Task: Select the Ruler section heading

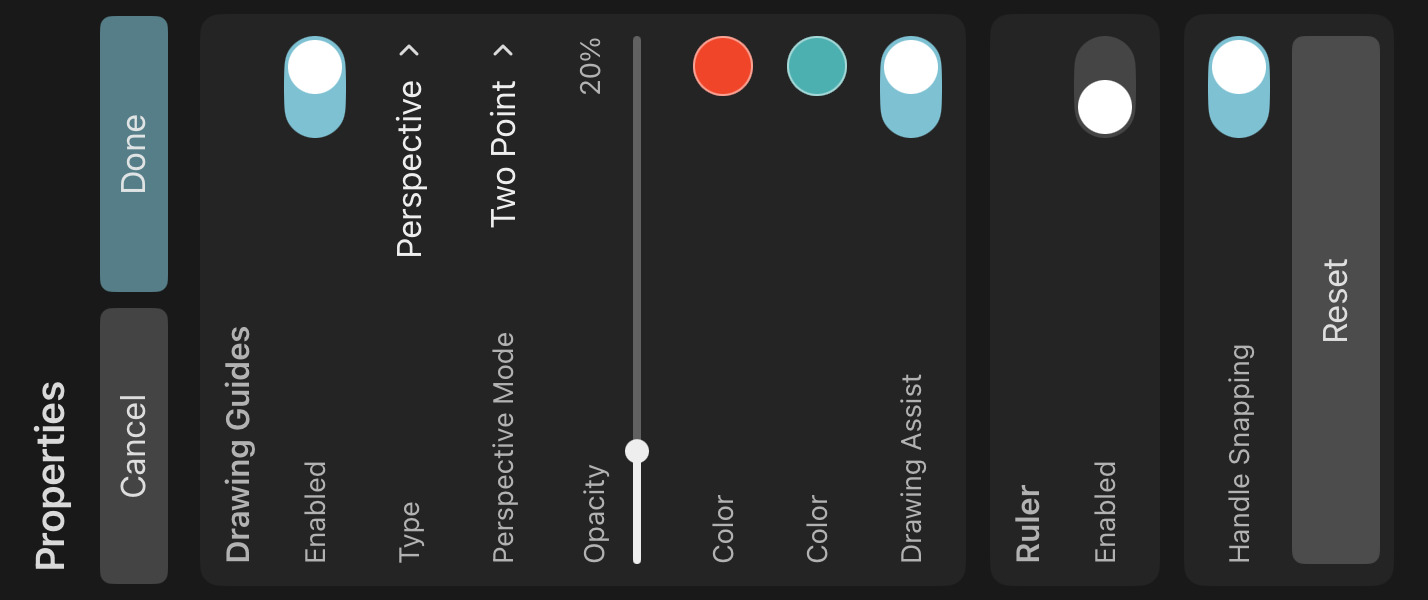Action: point(1028,524)
